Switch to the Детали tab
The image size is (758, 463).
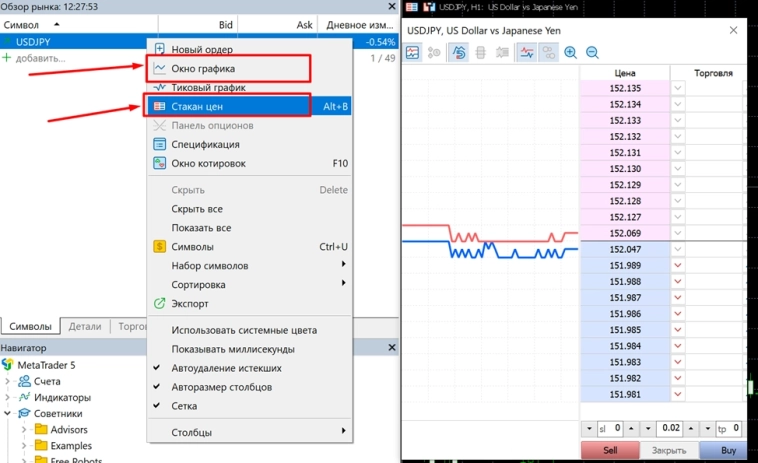(x=85, y=326)
